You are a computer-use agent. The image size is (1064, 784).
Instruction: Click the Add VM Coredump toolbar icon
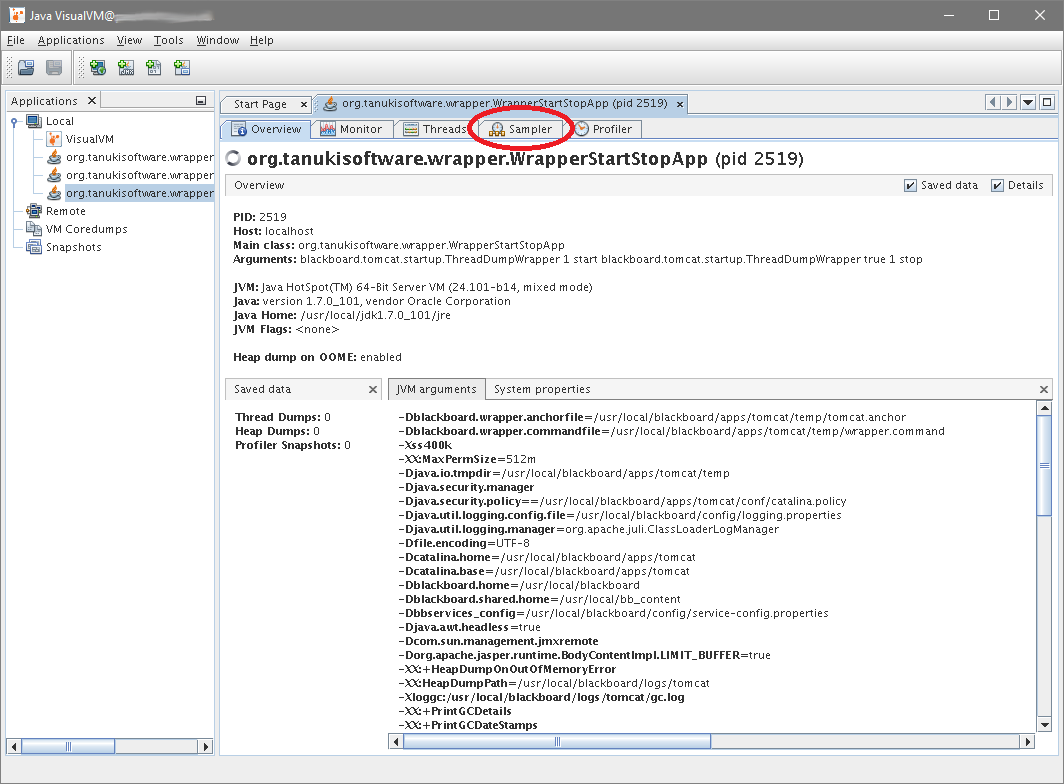coord(154,68)
